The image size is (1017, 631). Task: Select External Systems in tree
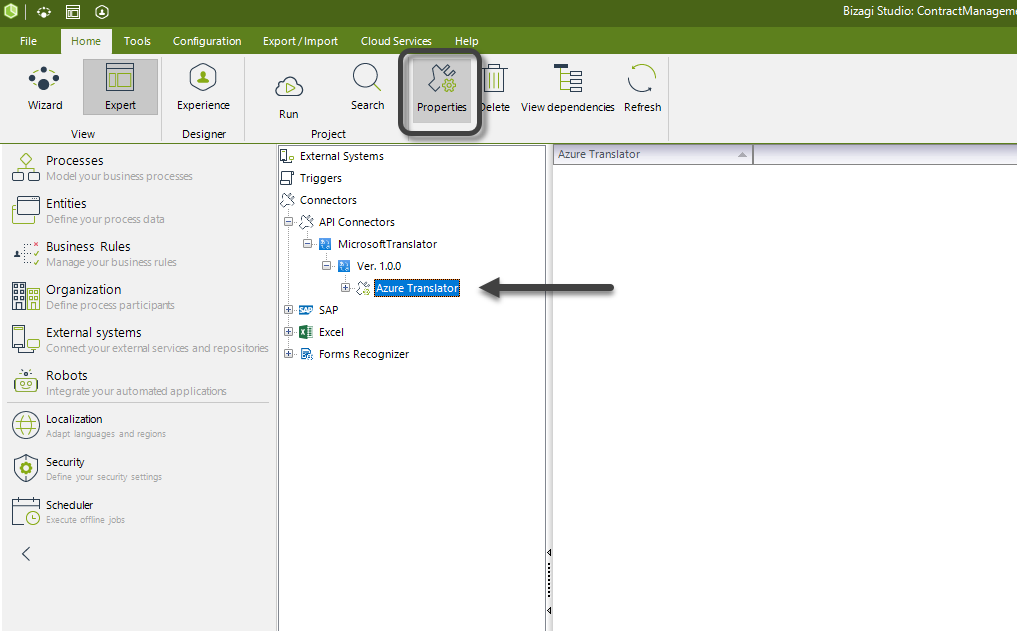(341, 156)
